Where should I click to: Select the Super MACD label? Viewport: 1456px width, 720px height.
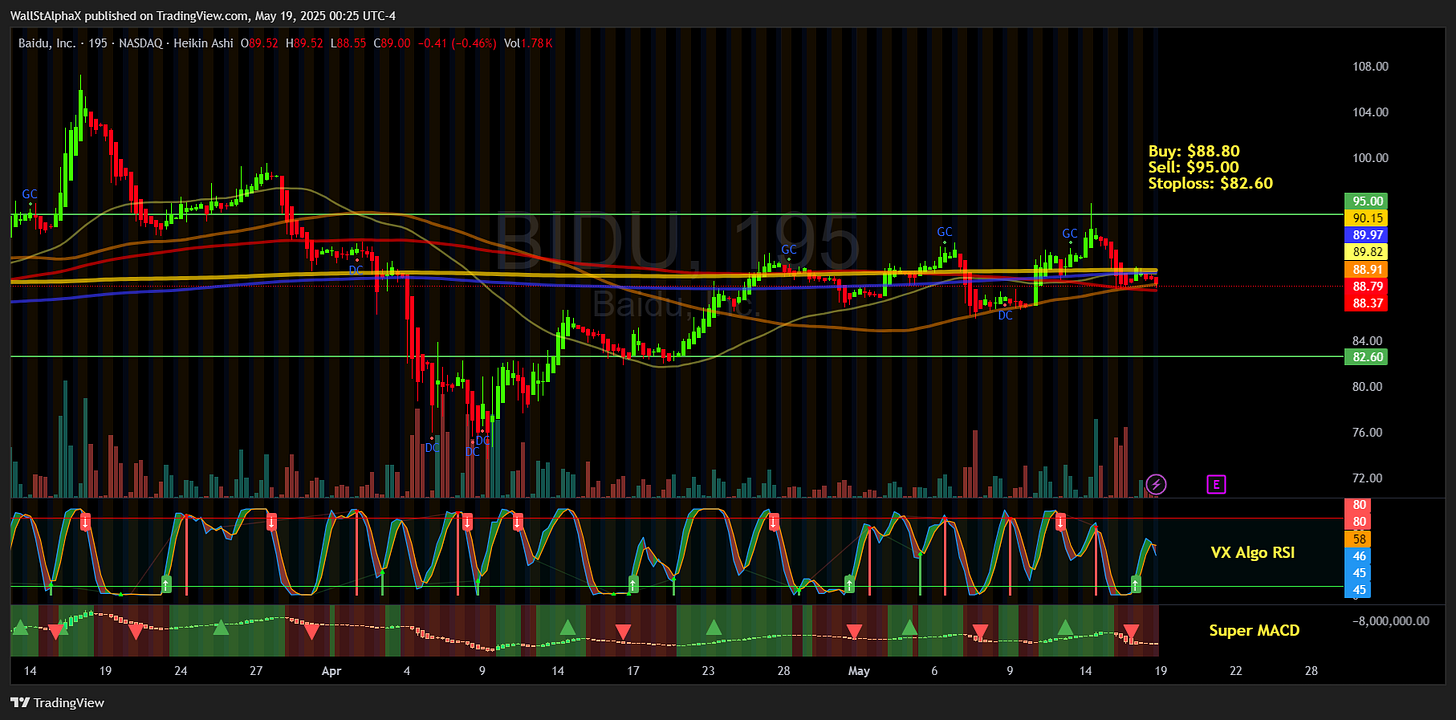pyautogui.click(x=1254, y=630)
